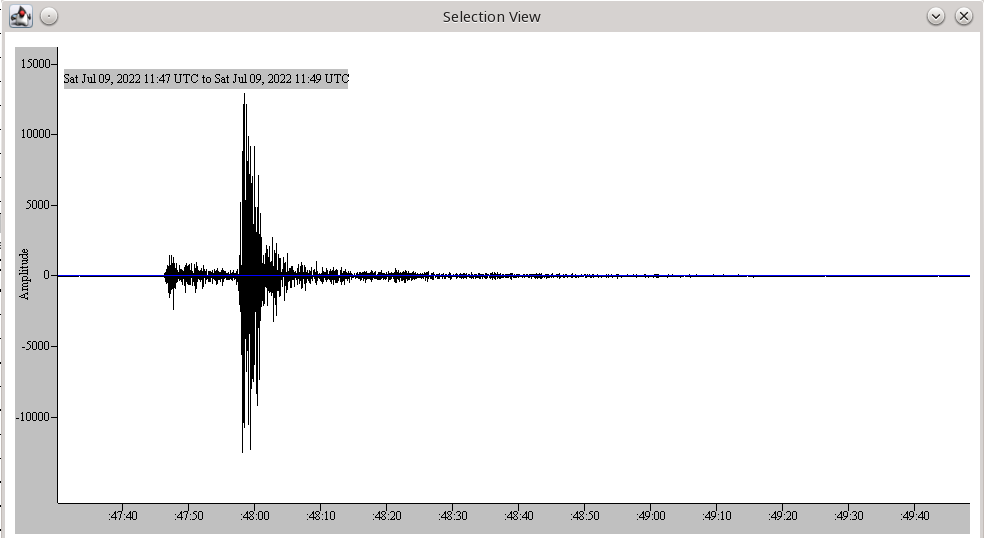Click the :49:00 time axis tick
Screen dimensions: 984x538
tap(650, 515)
